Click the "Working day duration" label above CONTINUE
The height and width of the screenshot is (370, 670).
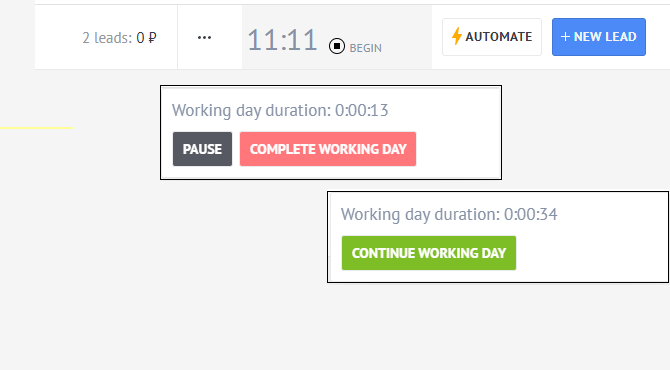click(420, 214)
